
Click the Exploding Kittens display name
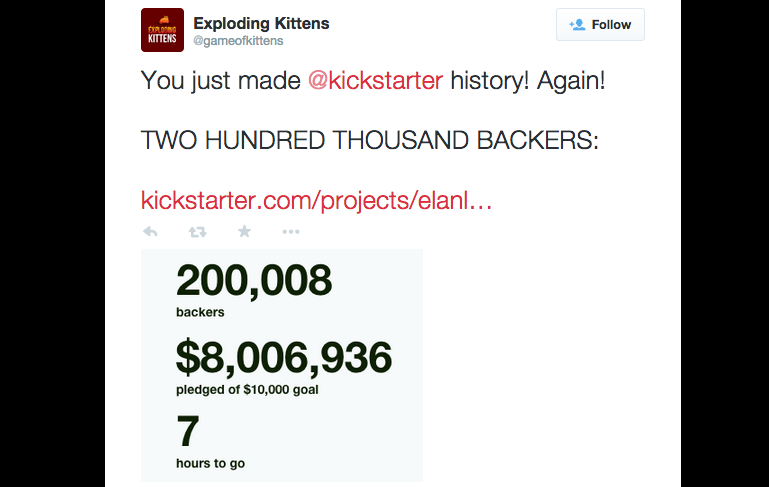261,23
